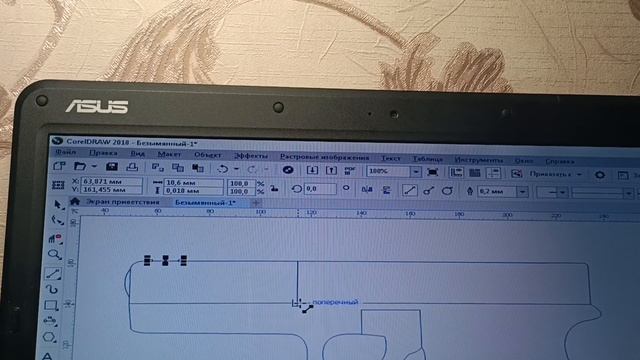Select the Crop tool in the toolbox
The image size is (640, 360).
(56, 238)
